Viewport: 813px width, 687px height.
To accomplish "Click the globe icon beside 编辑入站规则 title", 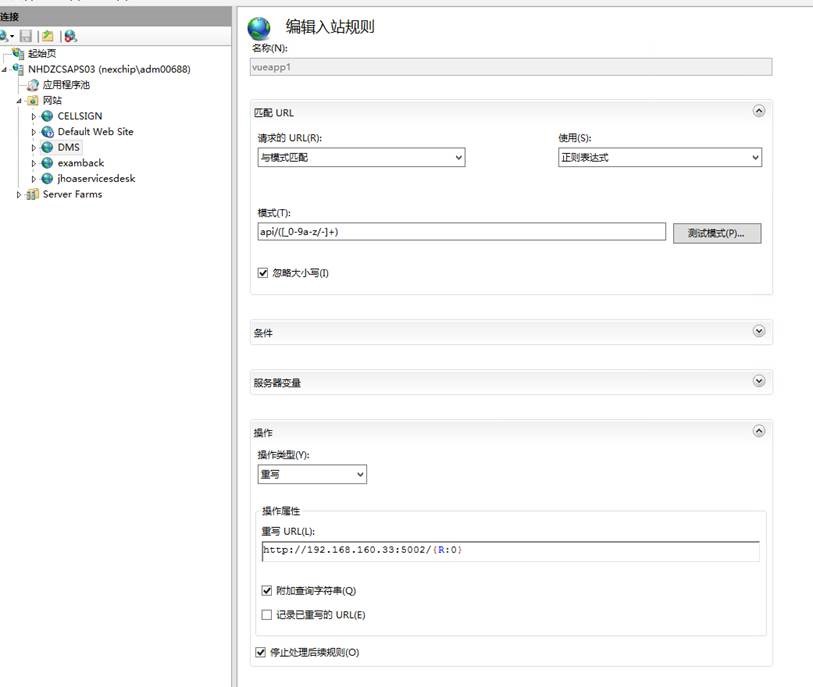I will point(259,29).
